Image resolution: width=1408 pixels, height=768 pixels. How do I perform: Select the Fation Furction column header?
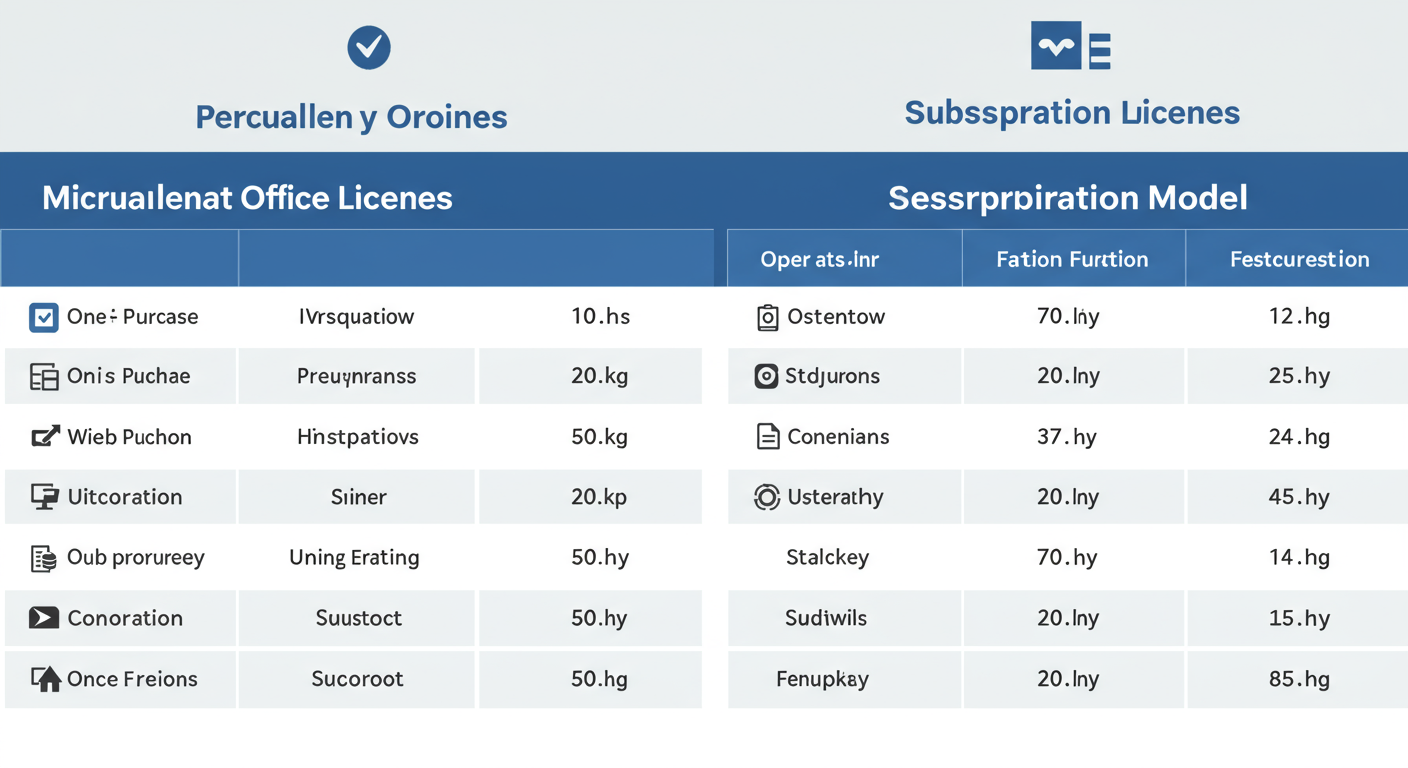coord(1072,260)
